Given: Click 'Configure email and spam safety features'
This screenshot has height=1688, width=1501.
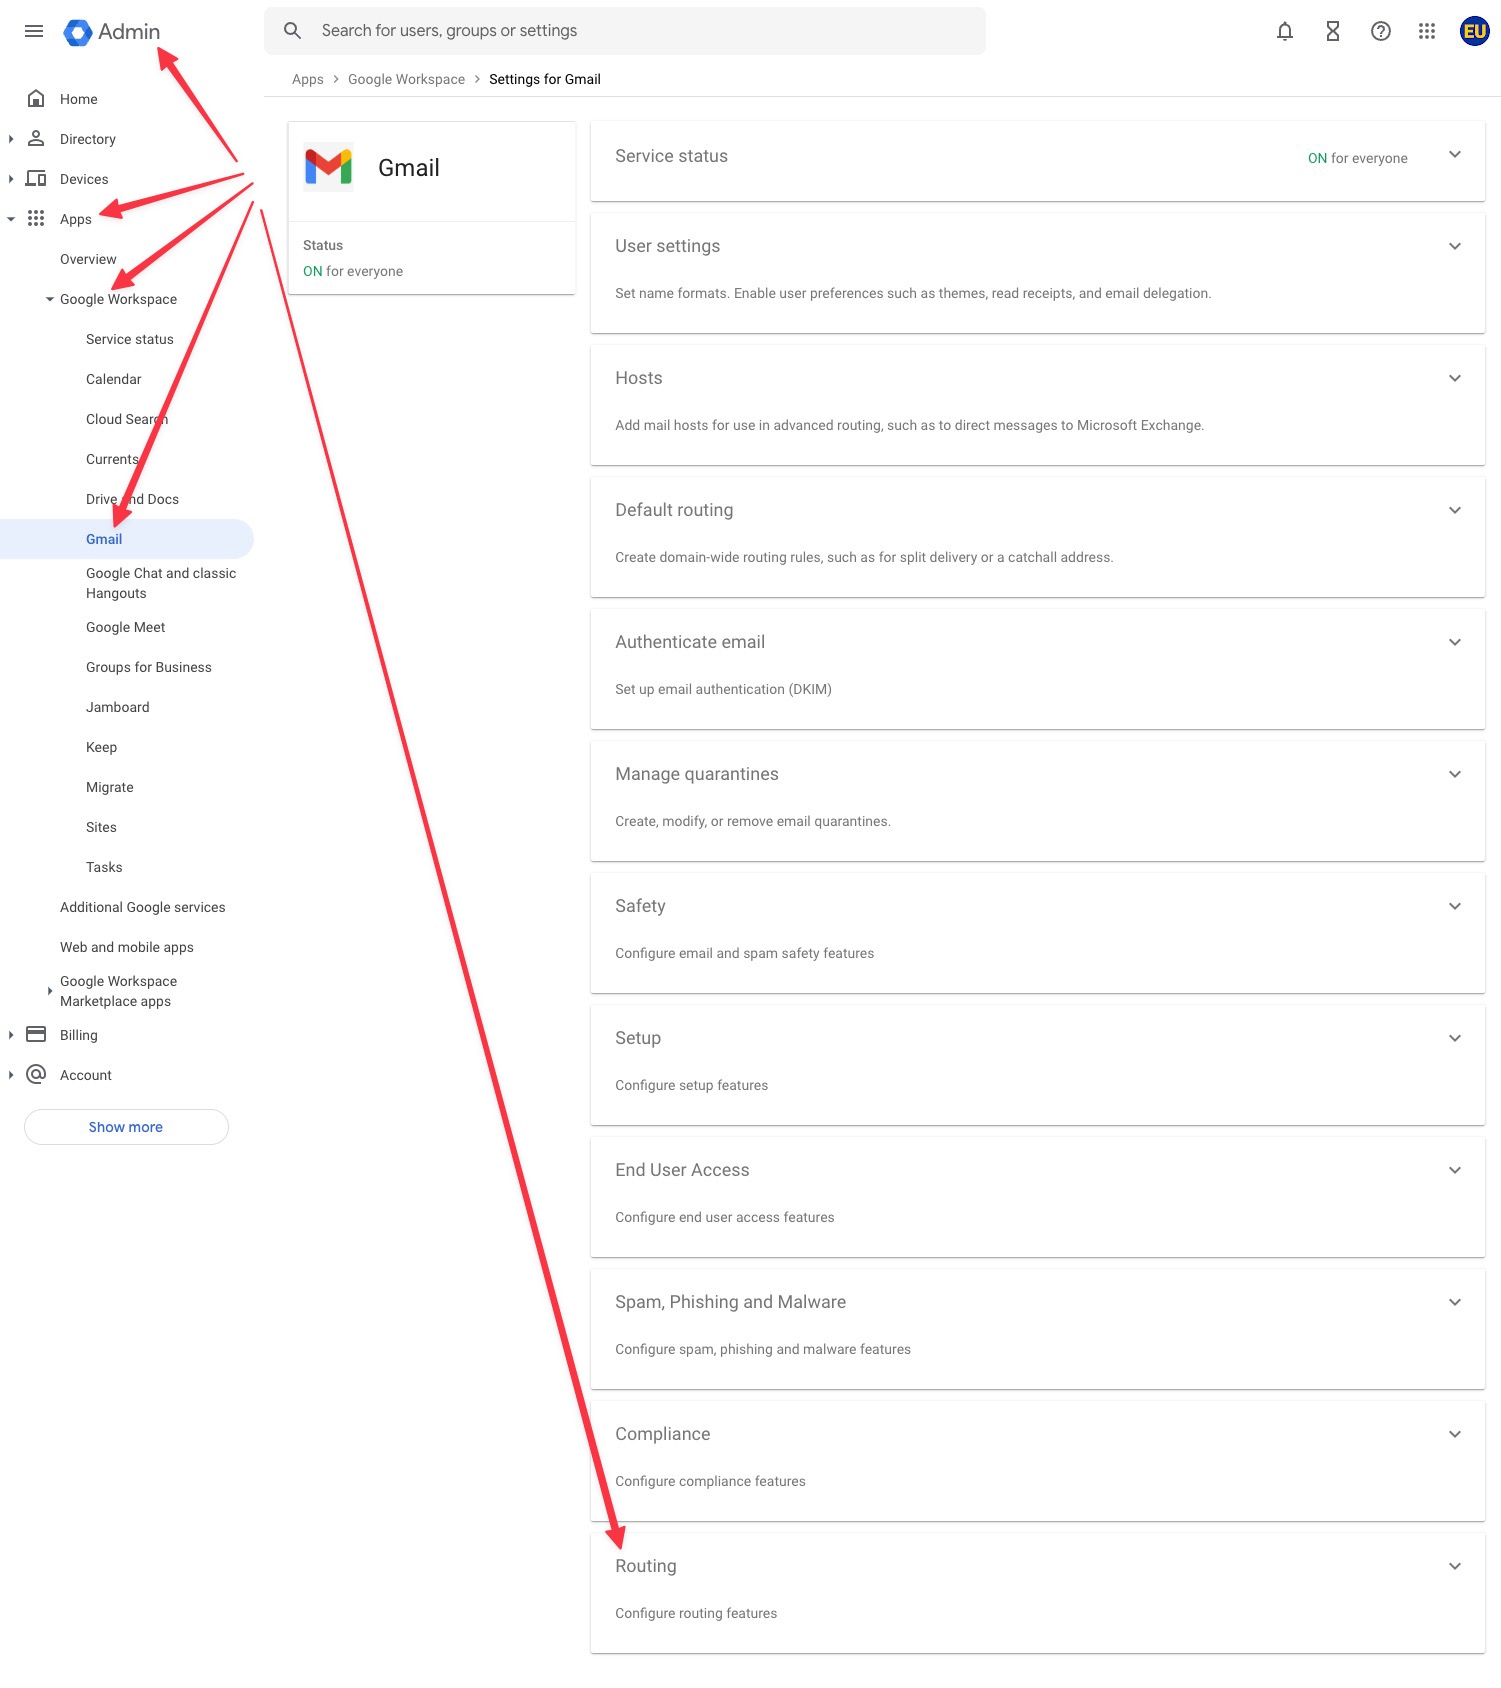Looking at the screenshot, I should coord(745,953).
